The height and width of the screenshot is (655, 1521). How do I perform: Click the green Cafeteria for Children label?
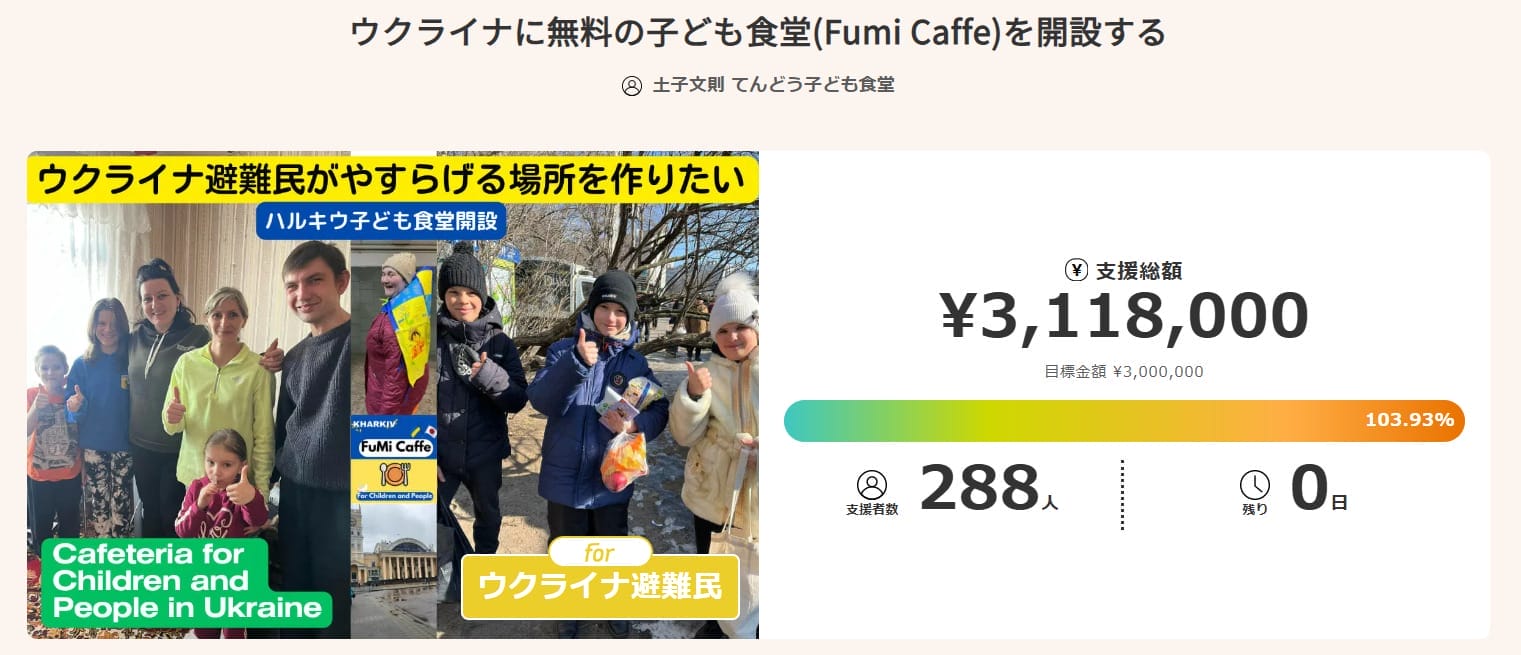[x=187, y=582]
